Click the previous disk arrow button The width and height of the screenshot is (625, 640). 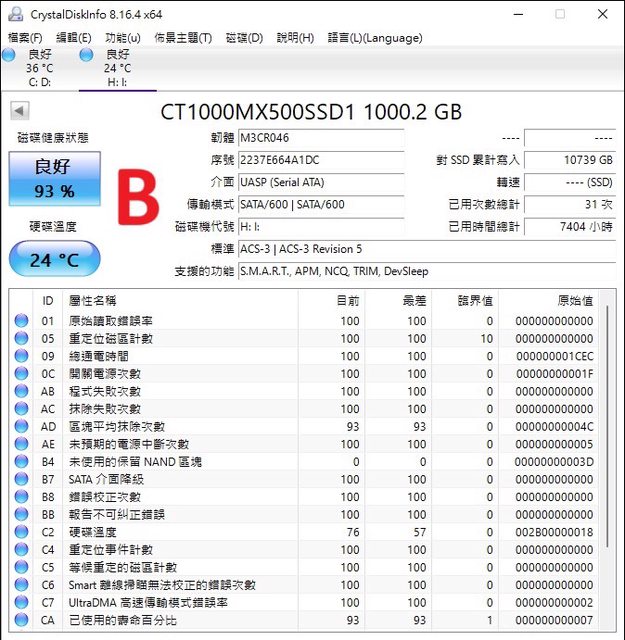tap(19, 111)
